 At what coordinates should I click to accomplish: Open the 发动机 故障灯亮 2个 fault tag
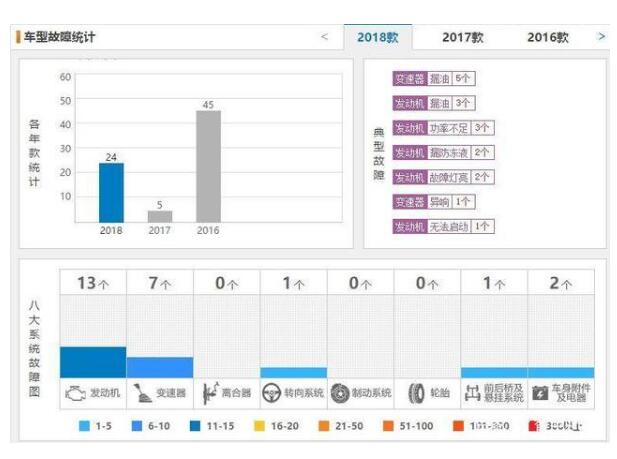coord(443,177)
